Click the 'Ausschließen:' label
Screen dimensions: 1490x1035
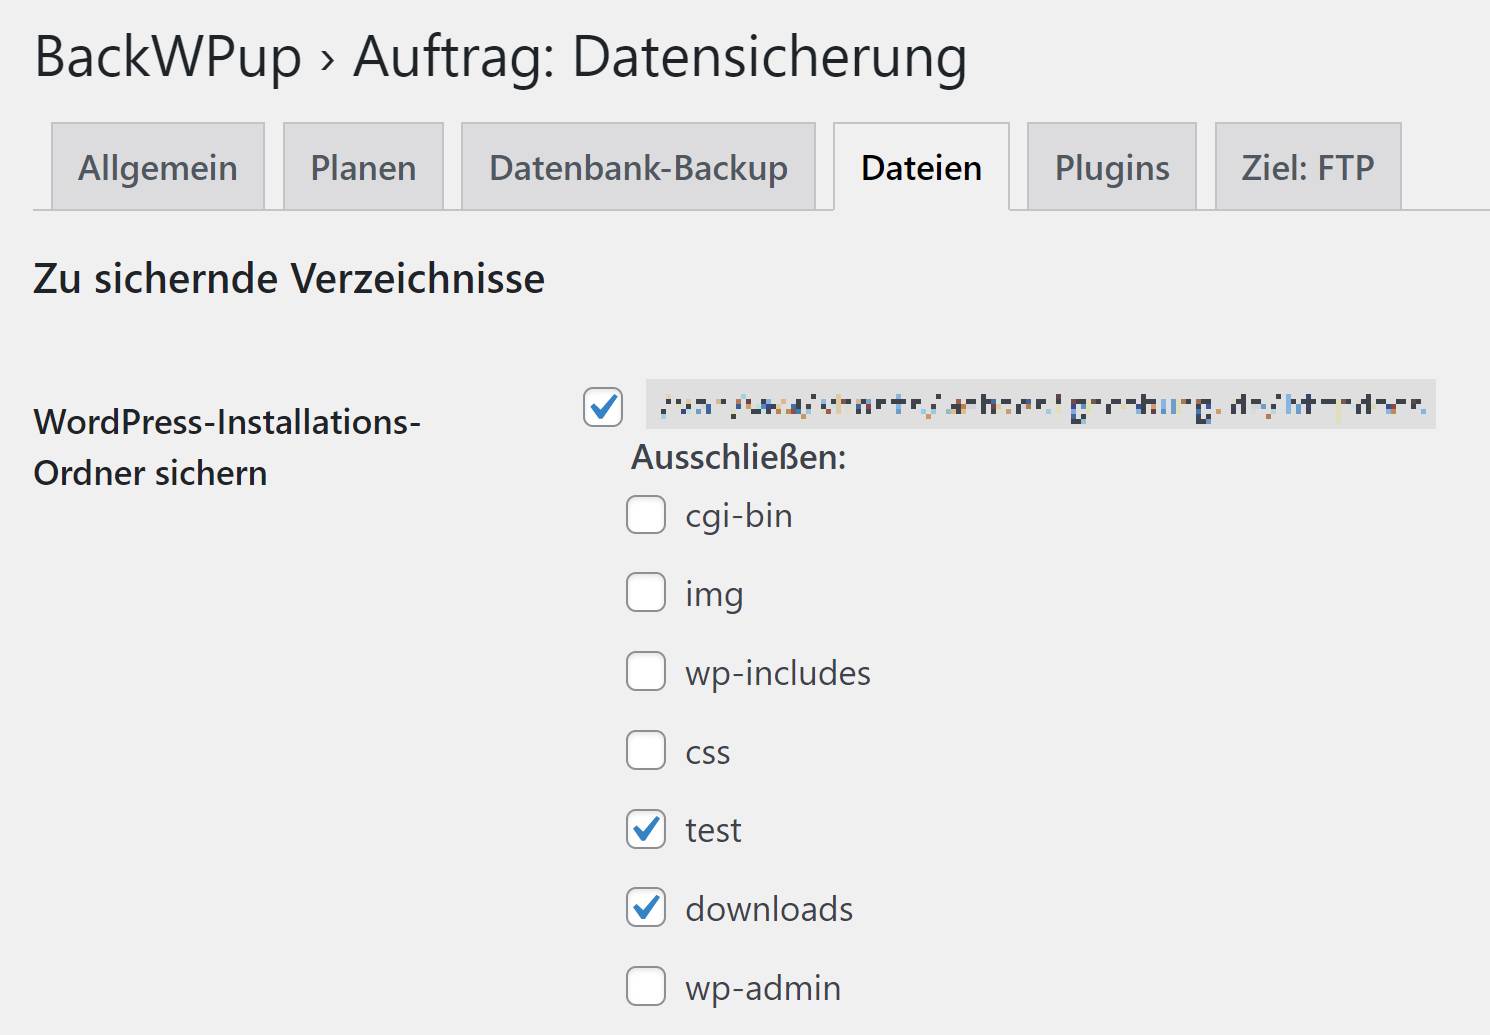pyautogui.click(x=739, y=457)
